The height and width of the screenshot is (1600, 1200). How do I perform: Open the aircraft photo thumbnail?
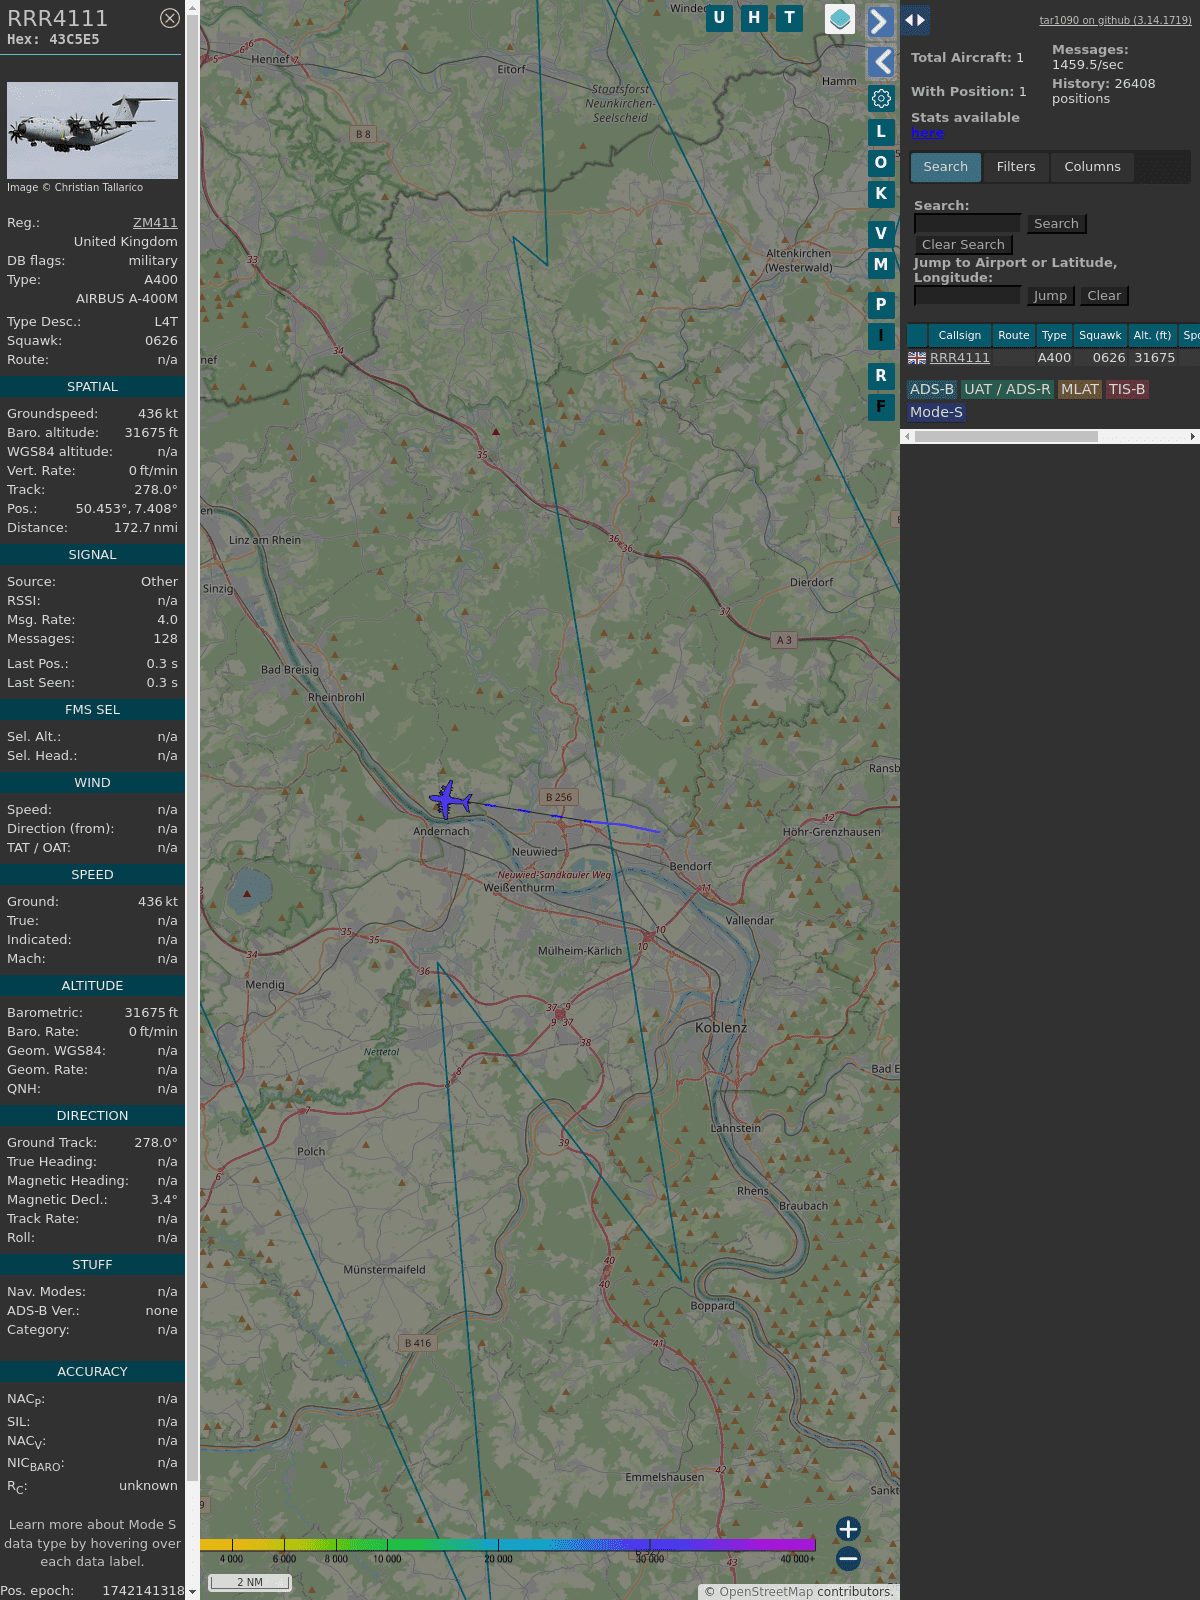pos(92,130)
